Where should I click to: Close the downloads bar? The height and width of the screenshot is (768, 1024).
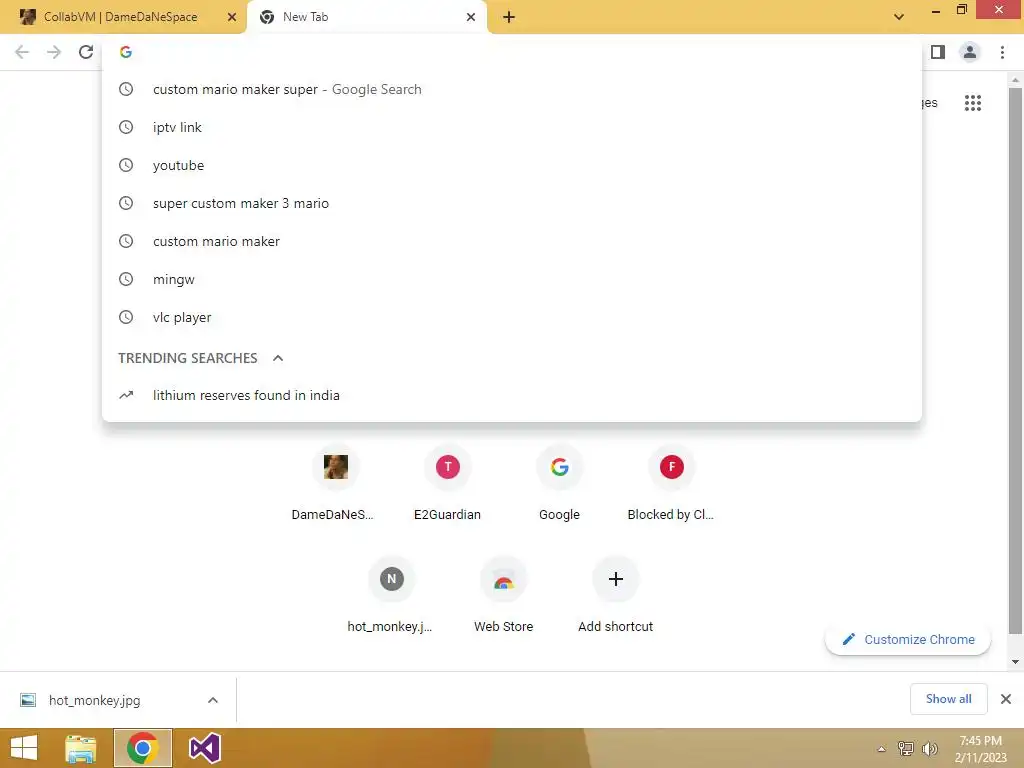coord(1006,699)
